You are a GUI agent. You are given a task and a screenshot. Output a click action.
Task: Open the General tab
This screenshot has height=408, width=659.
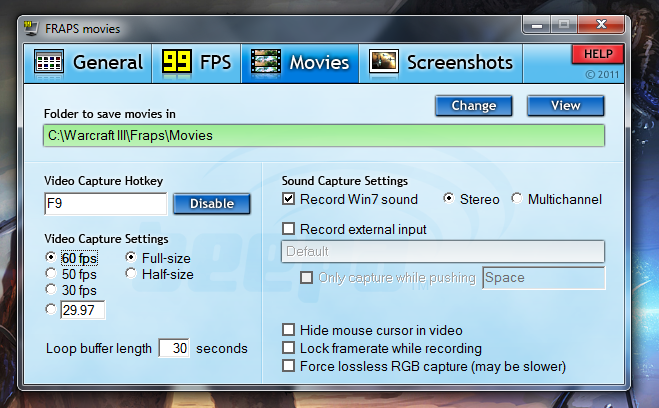[x=88, y=63]
